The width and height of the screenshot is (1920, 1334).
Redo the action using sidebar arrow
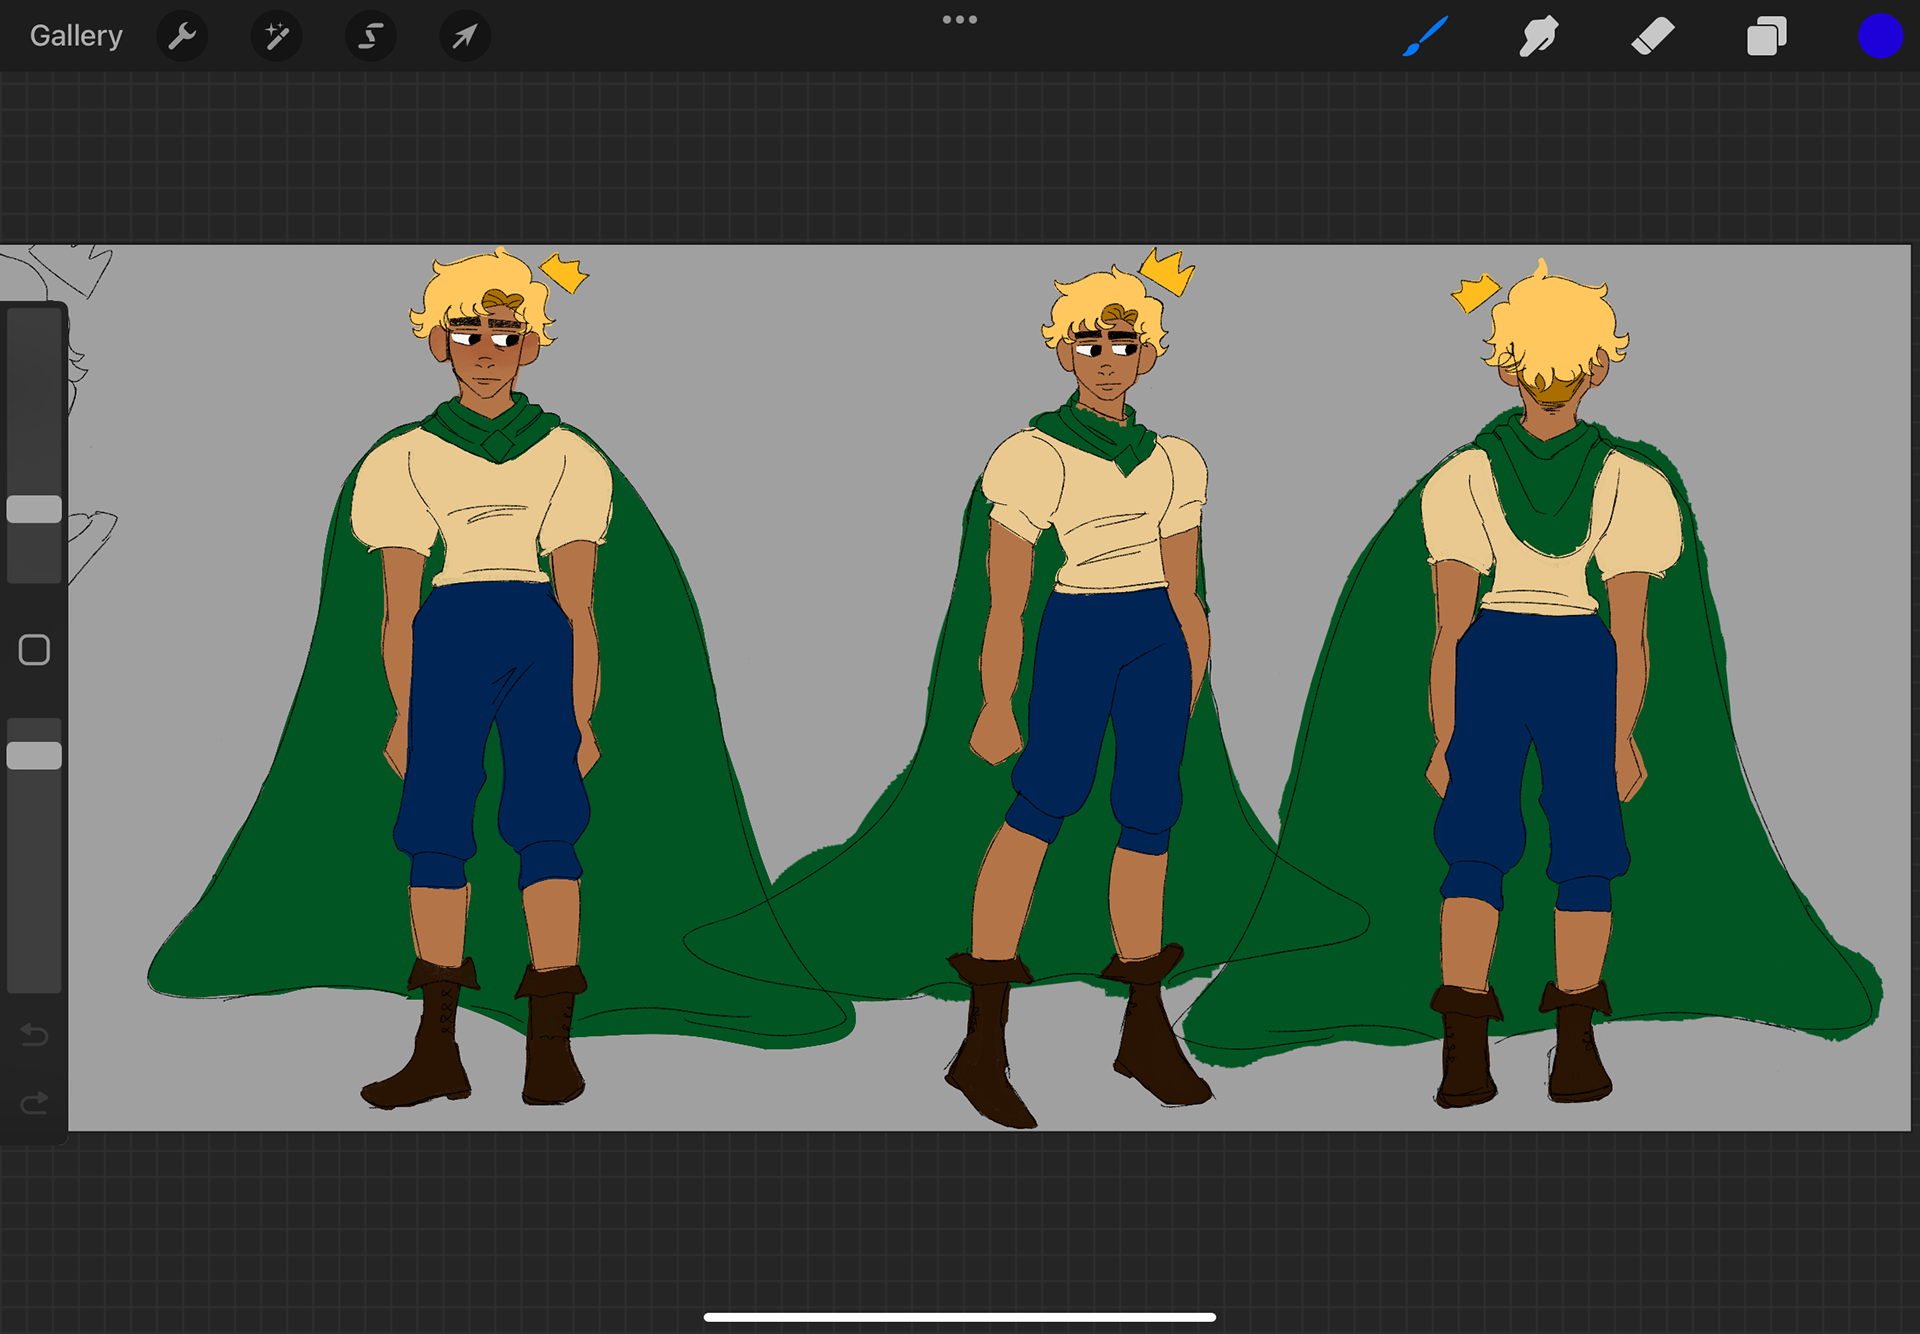coord(34,1102)
